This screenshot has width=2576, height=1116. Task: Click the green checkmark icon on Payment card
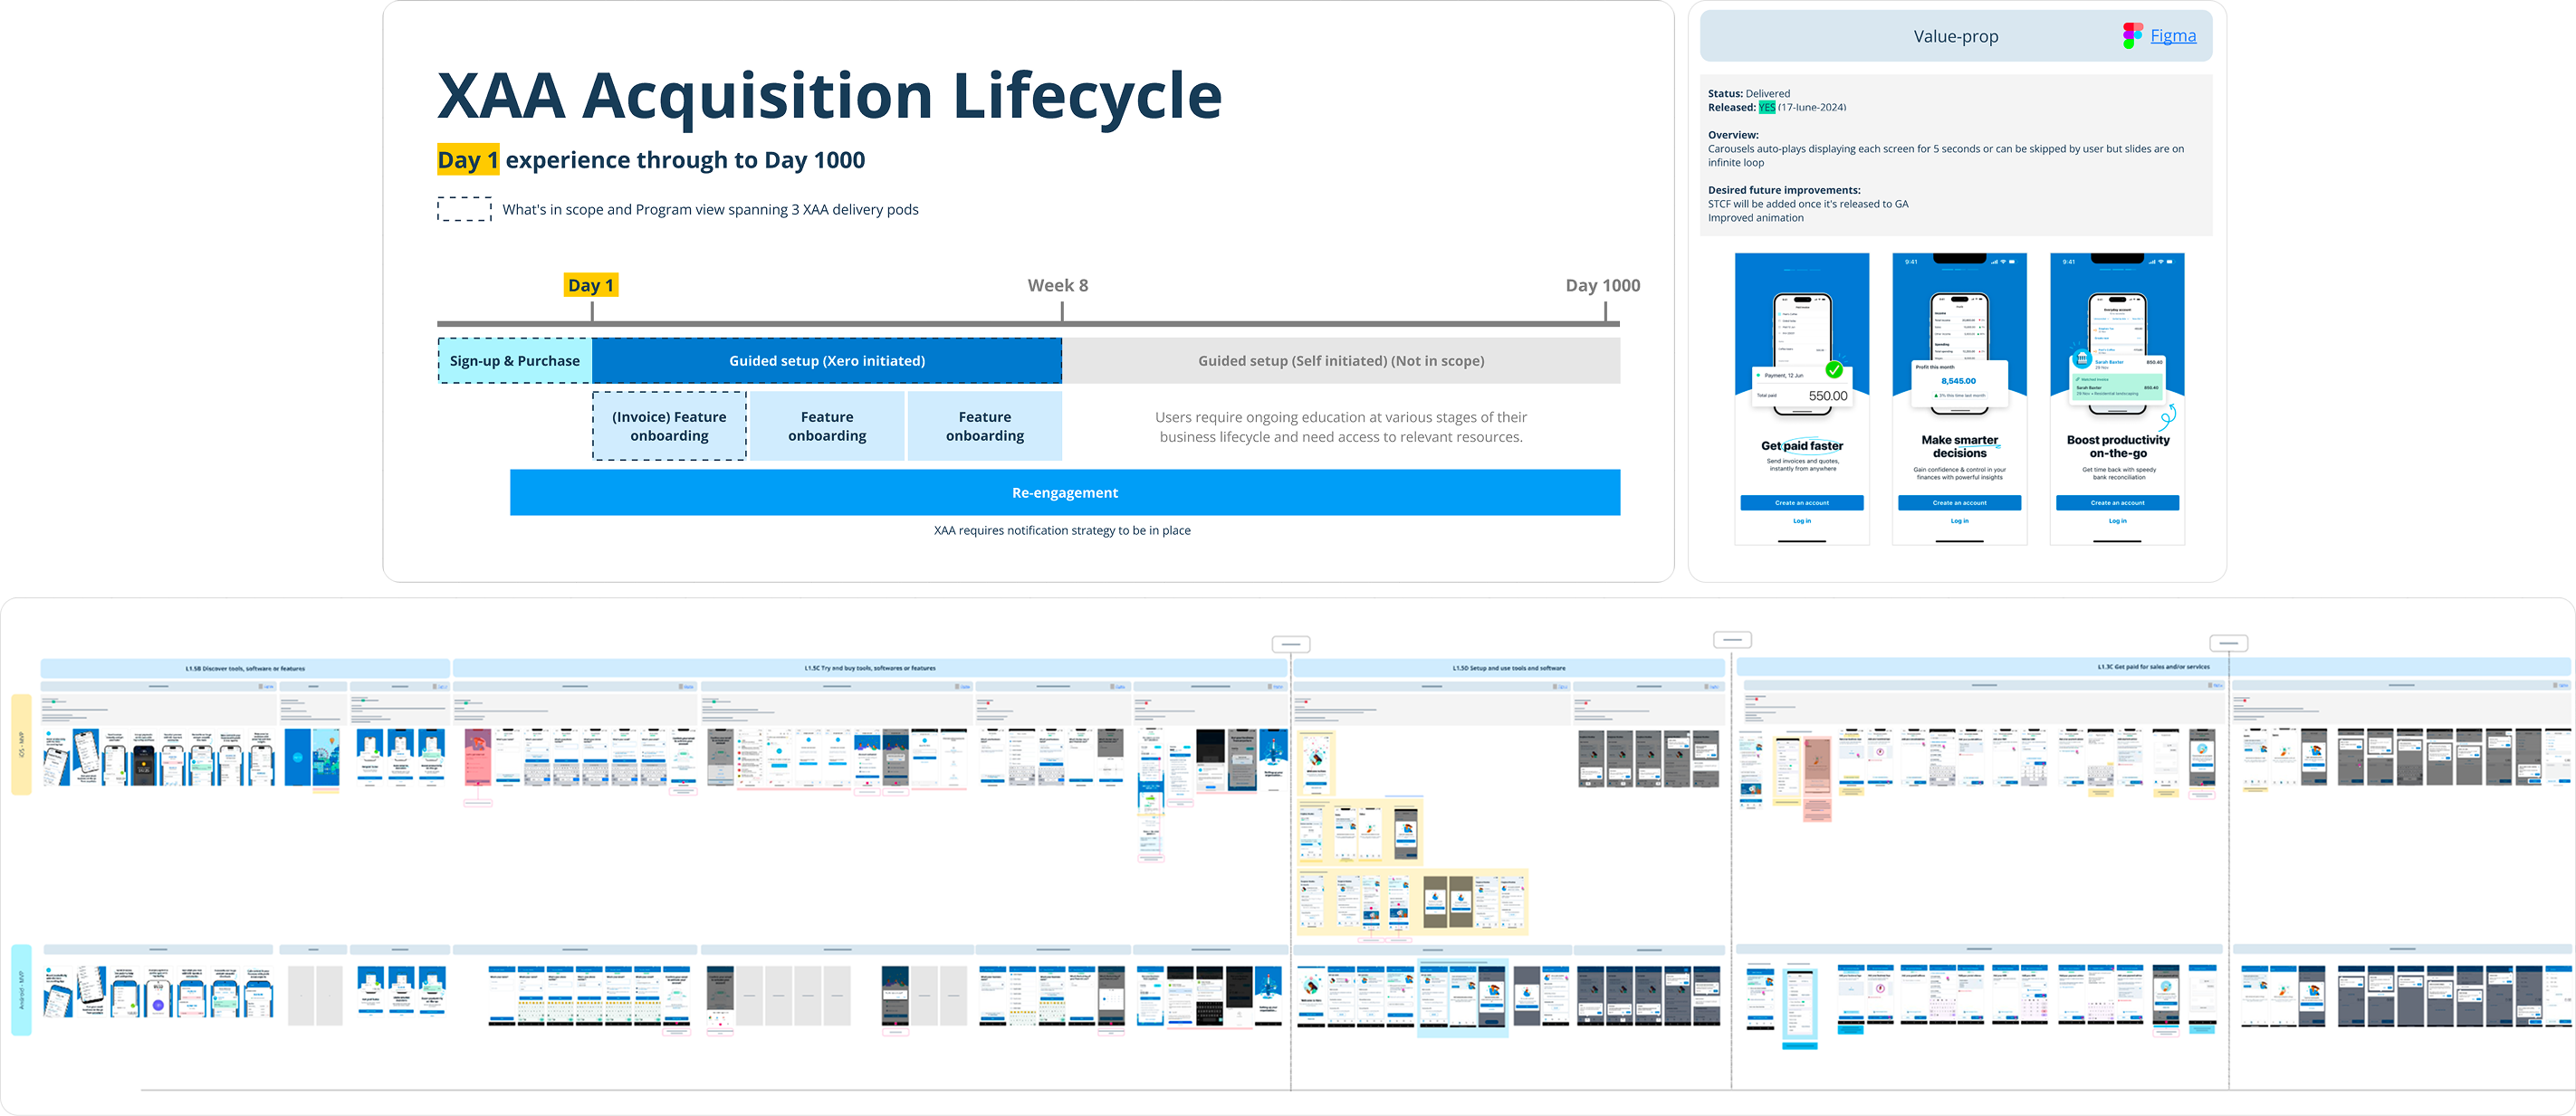(x=1834, y=369)
